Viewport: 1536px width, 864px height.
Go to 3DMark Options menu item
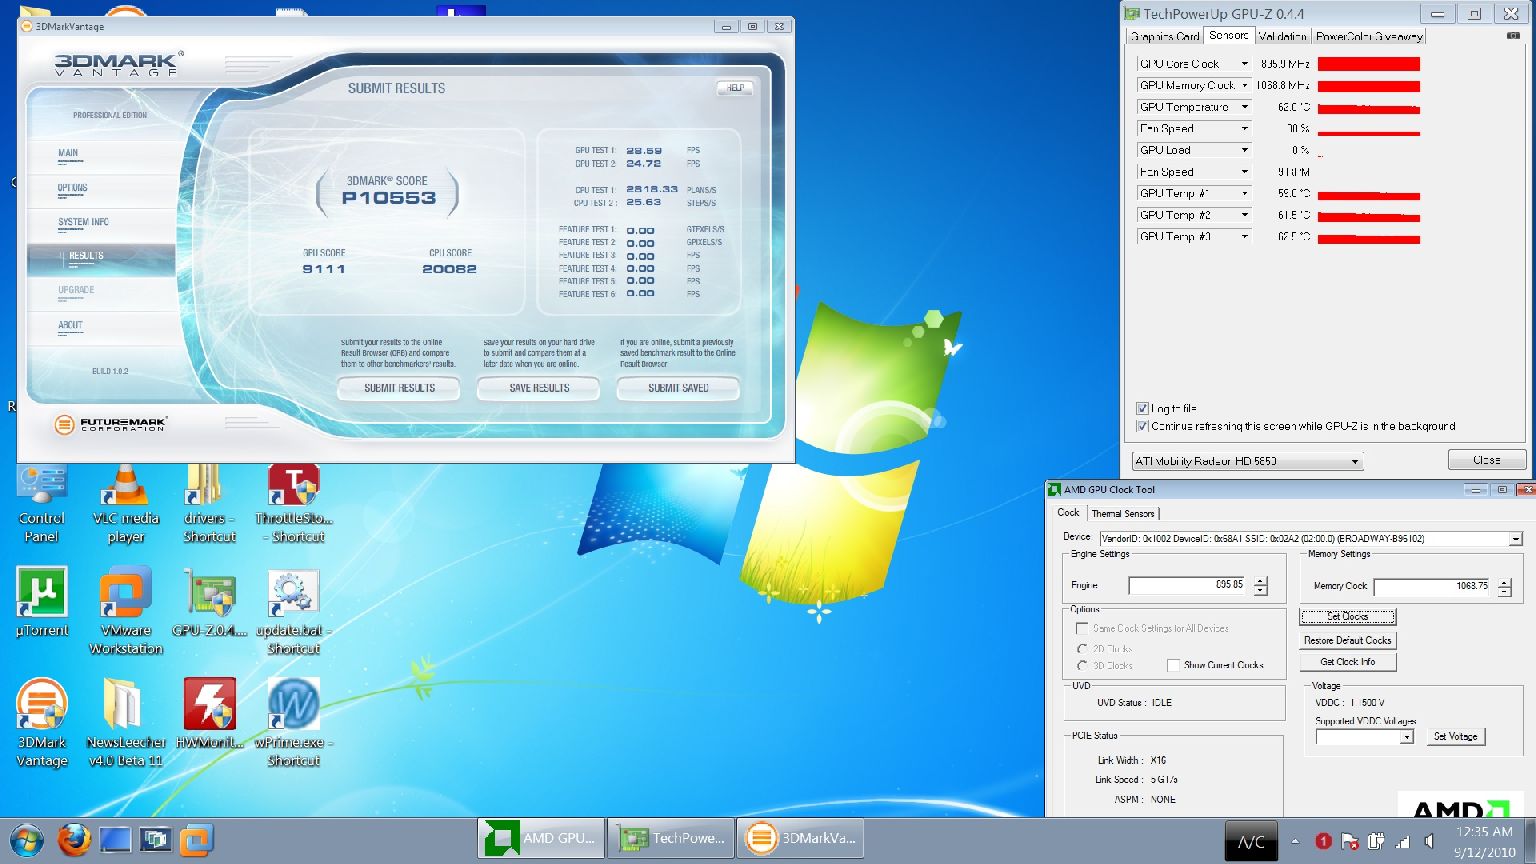click(x=72, y=188)
